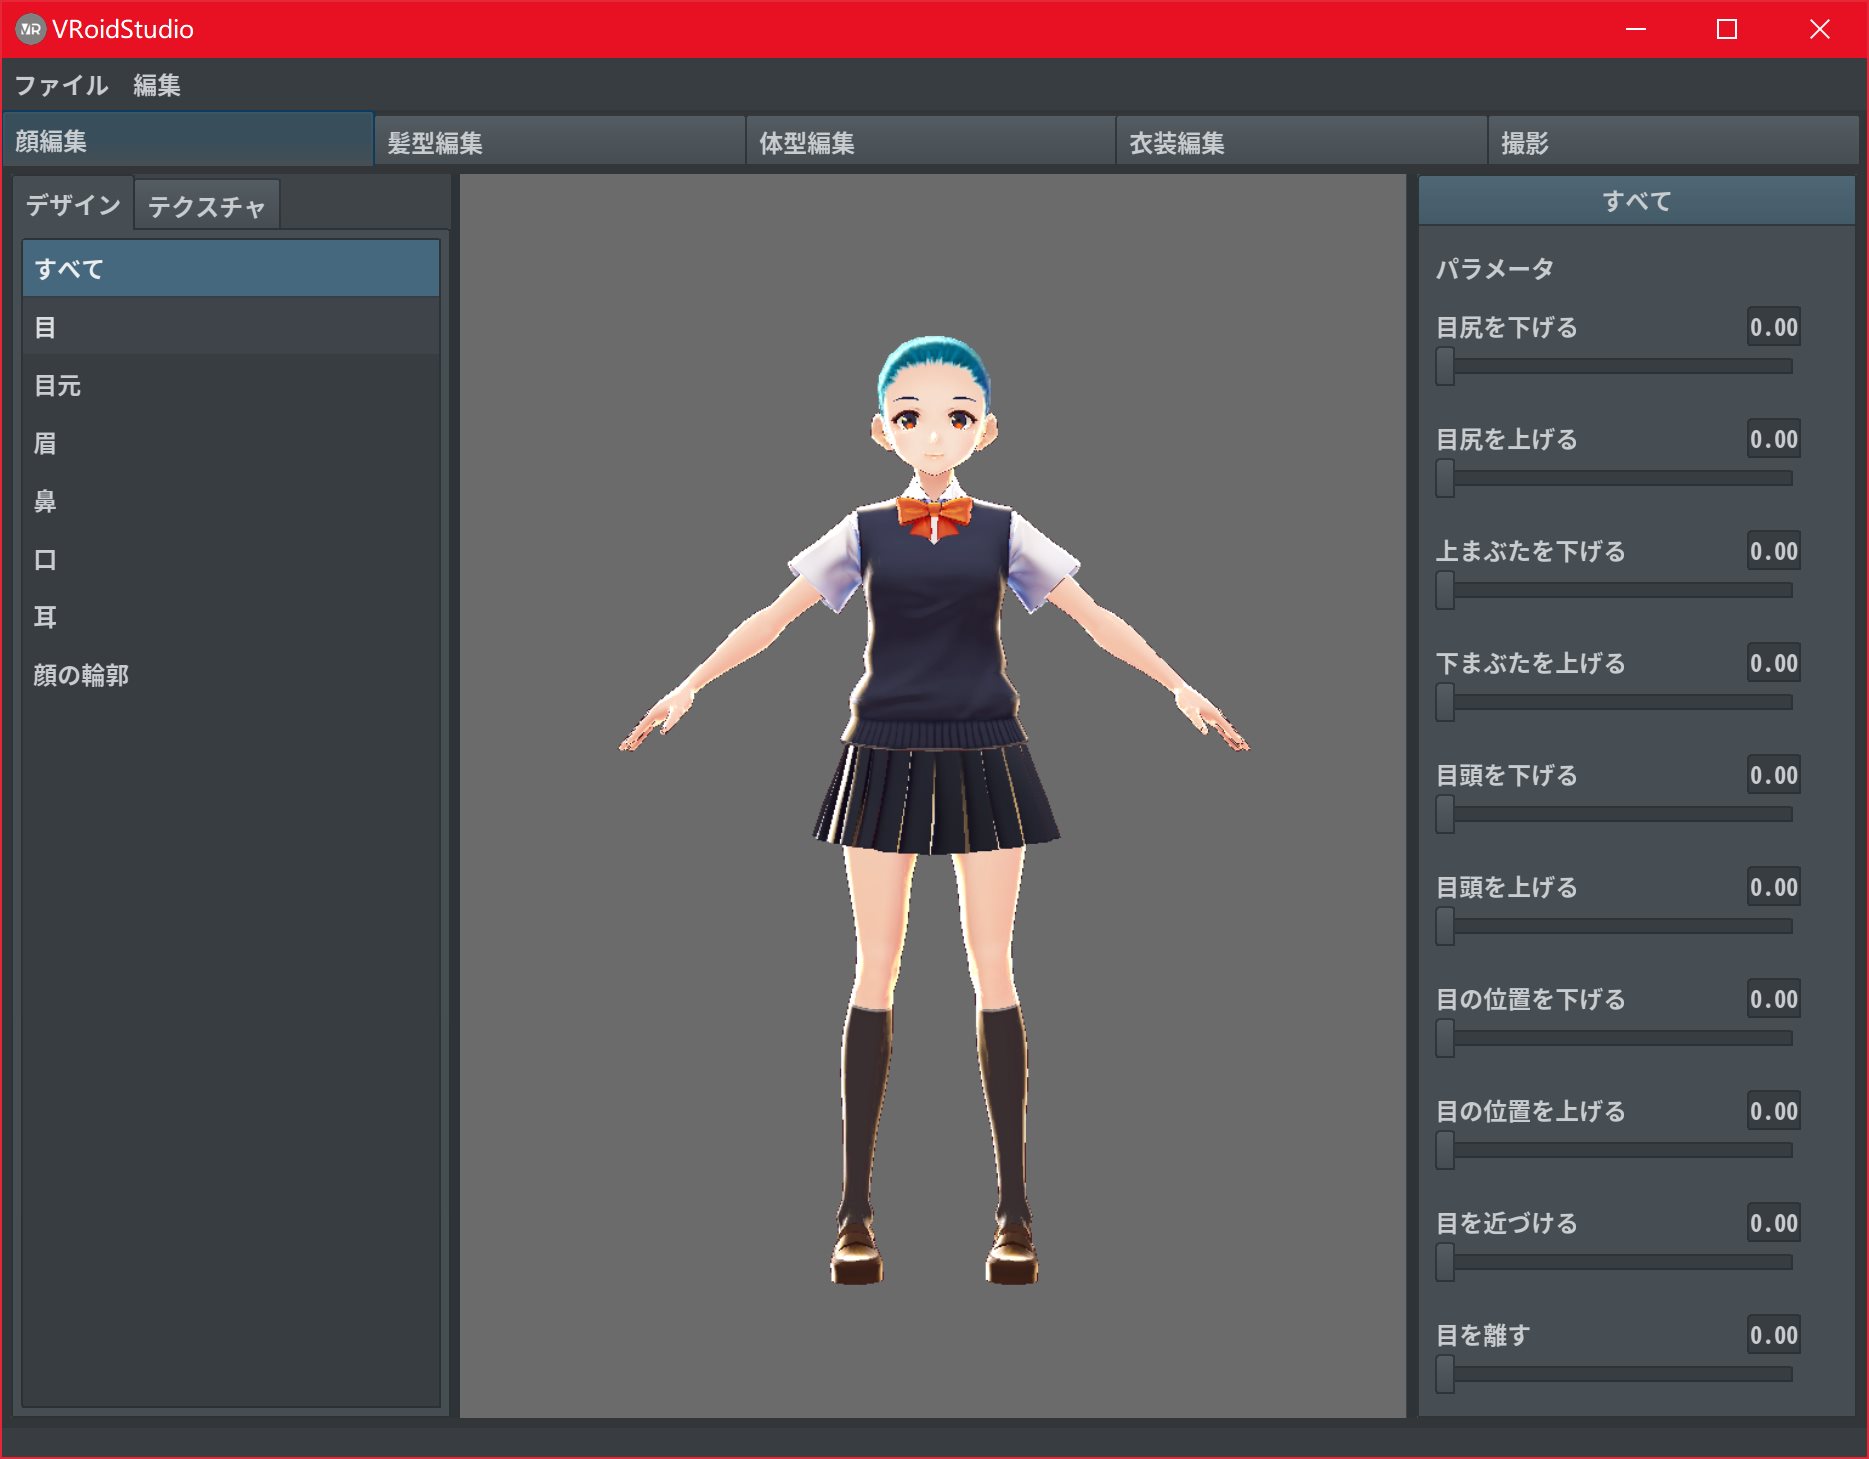Go to the 撮影 tab
The image size is (1869, 1459).
(x=1670, y=142)
